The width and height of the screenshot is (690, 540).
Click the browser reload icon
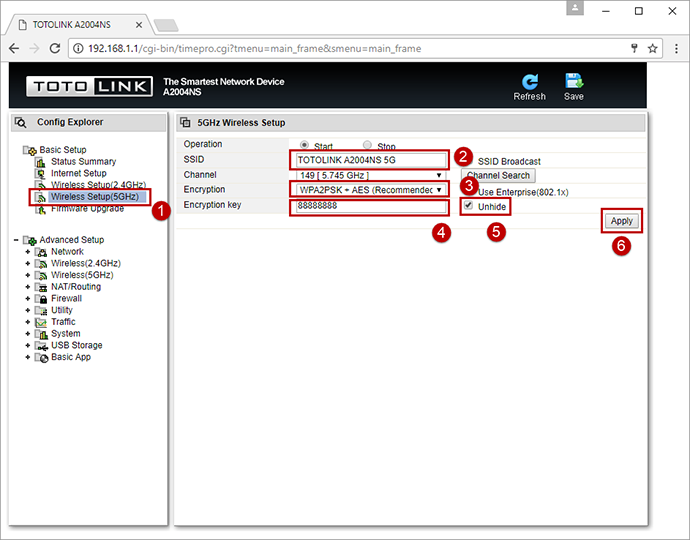coord(55,48)
